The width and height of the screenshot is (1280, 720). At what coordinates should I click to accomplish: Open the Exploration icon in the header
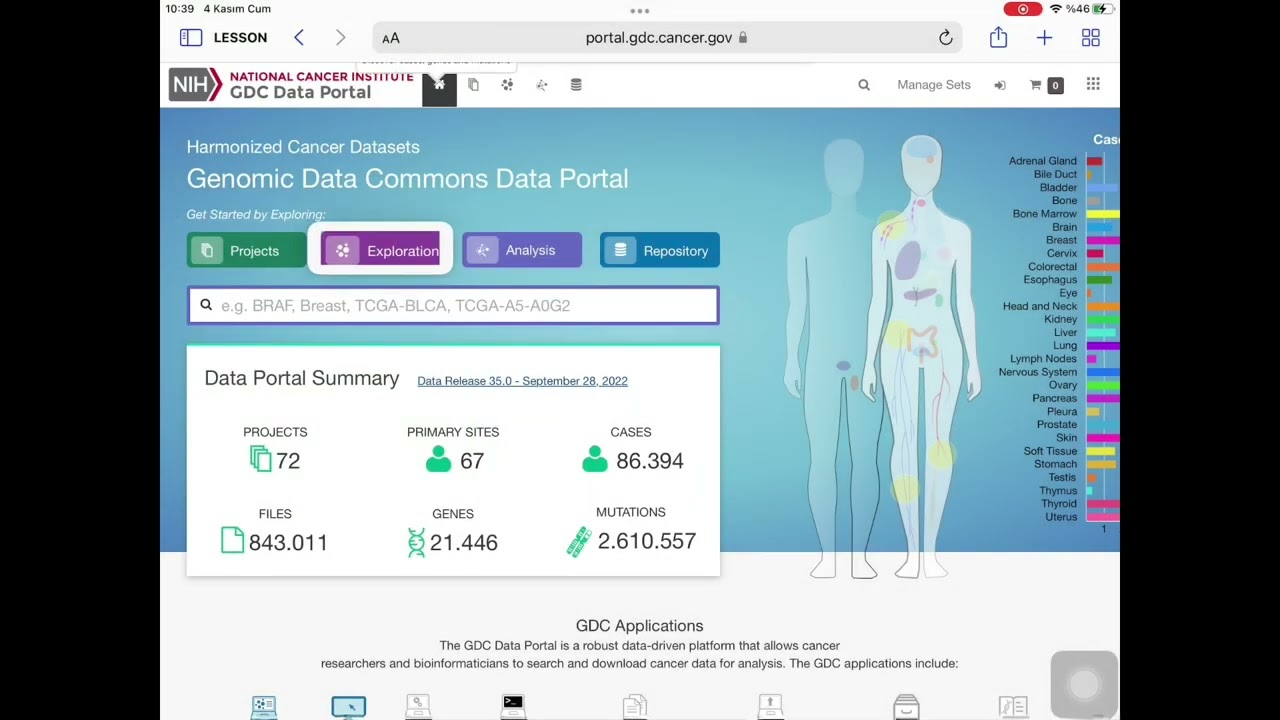[507, 85]
